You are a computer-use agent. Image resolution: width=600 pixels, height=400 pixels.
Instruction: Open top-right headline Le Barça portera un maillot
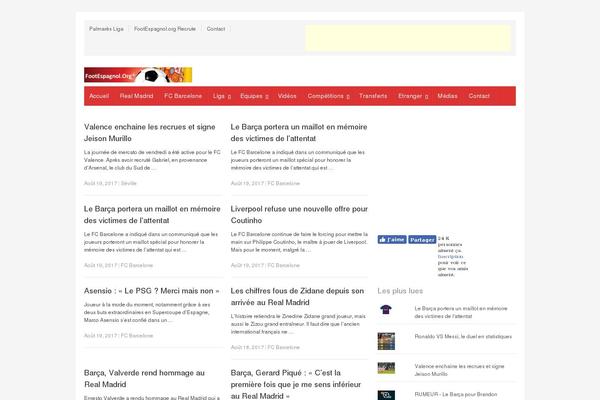click(299, 132)
